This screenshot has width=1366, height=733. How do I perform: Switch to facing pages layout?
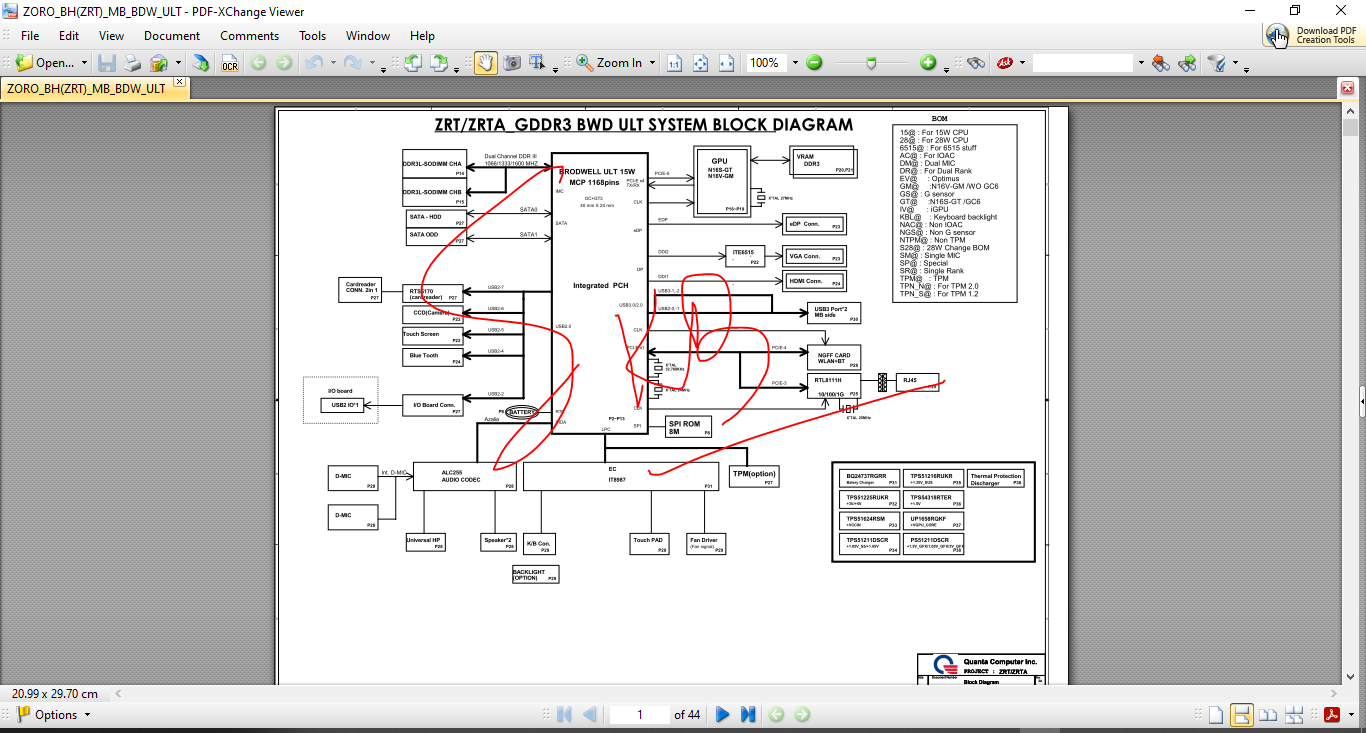pos(1268,714)
